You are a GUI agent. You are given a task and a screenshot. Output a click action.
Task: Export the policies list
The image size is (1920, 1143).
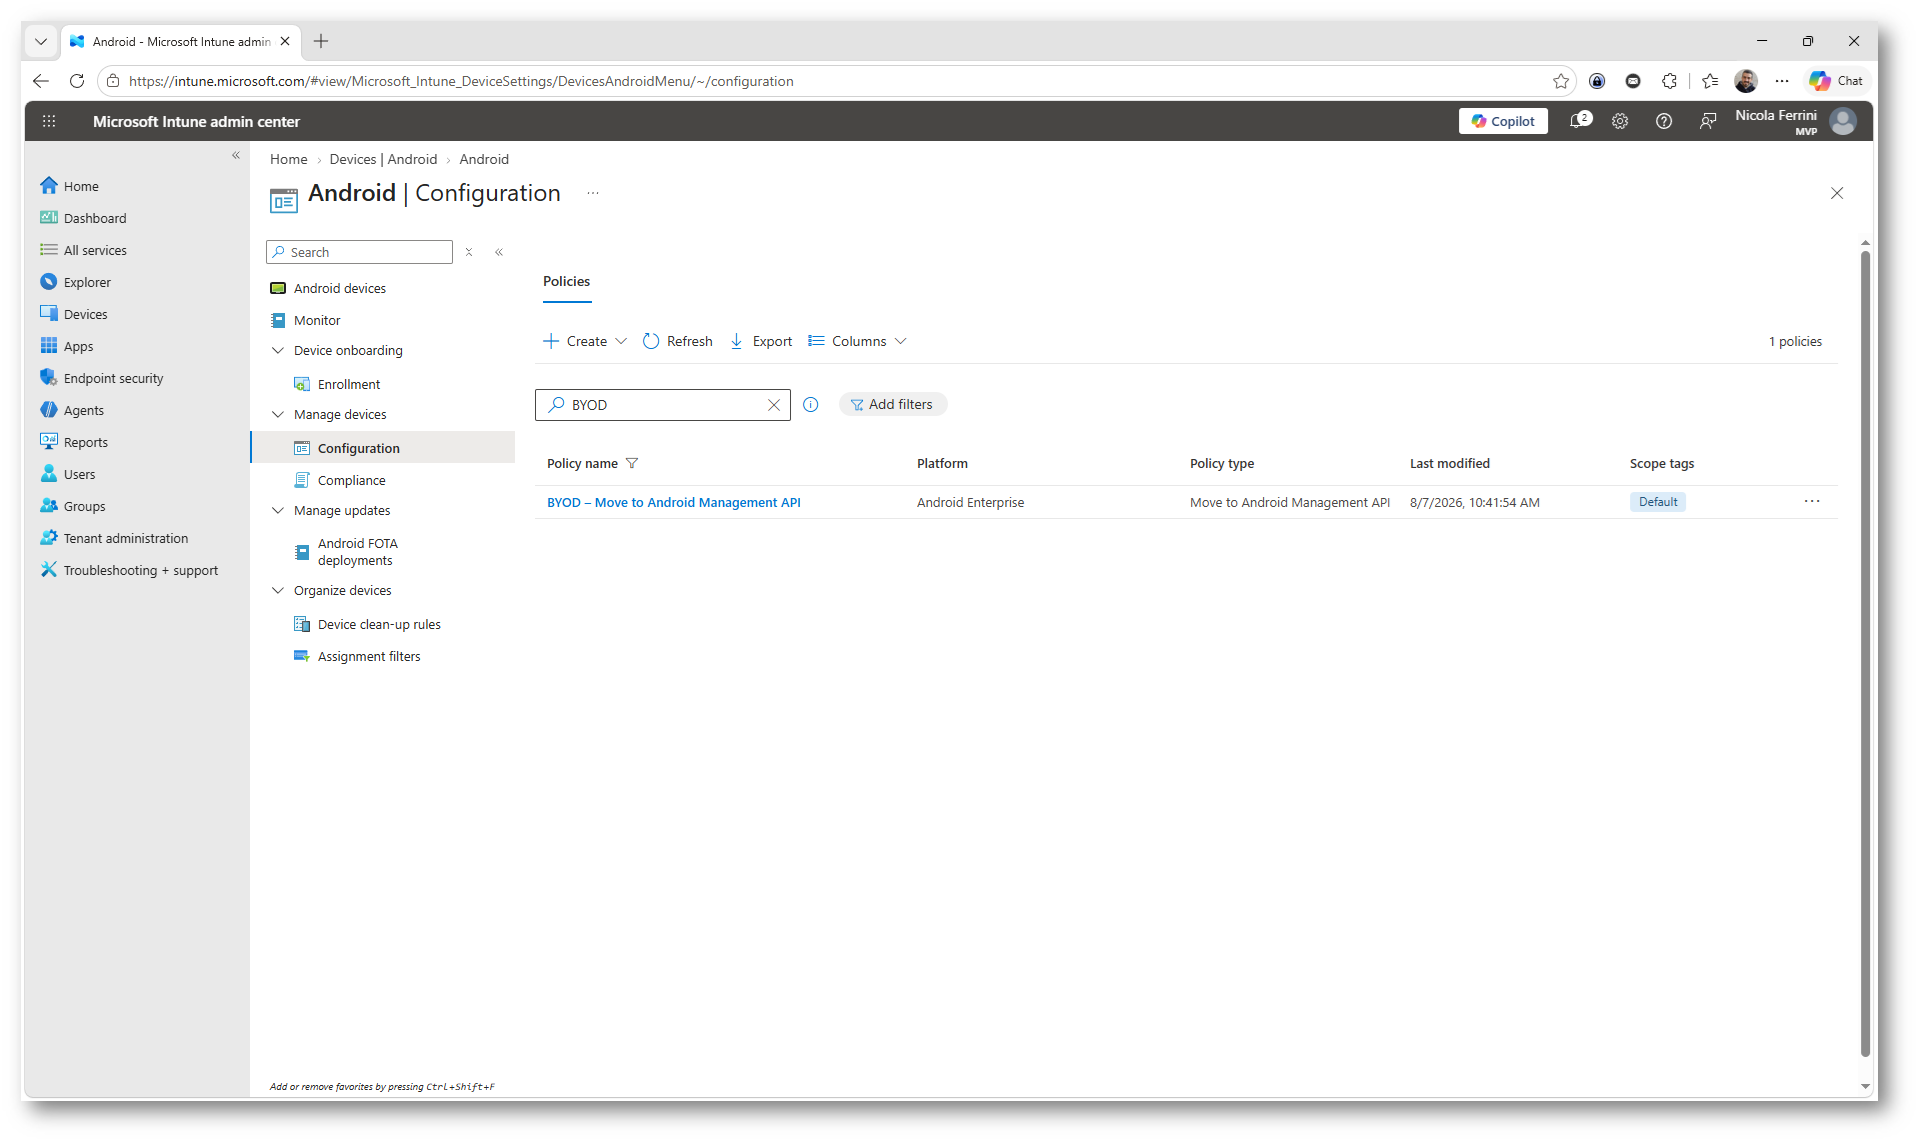[x=761, y=341]
